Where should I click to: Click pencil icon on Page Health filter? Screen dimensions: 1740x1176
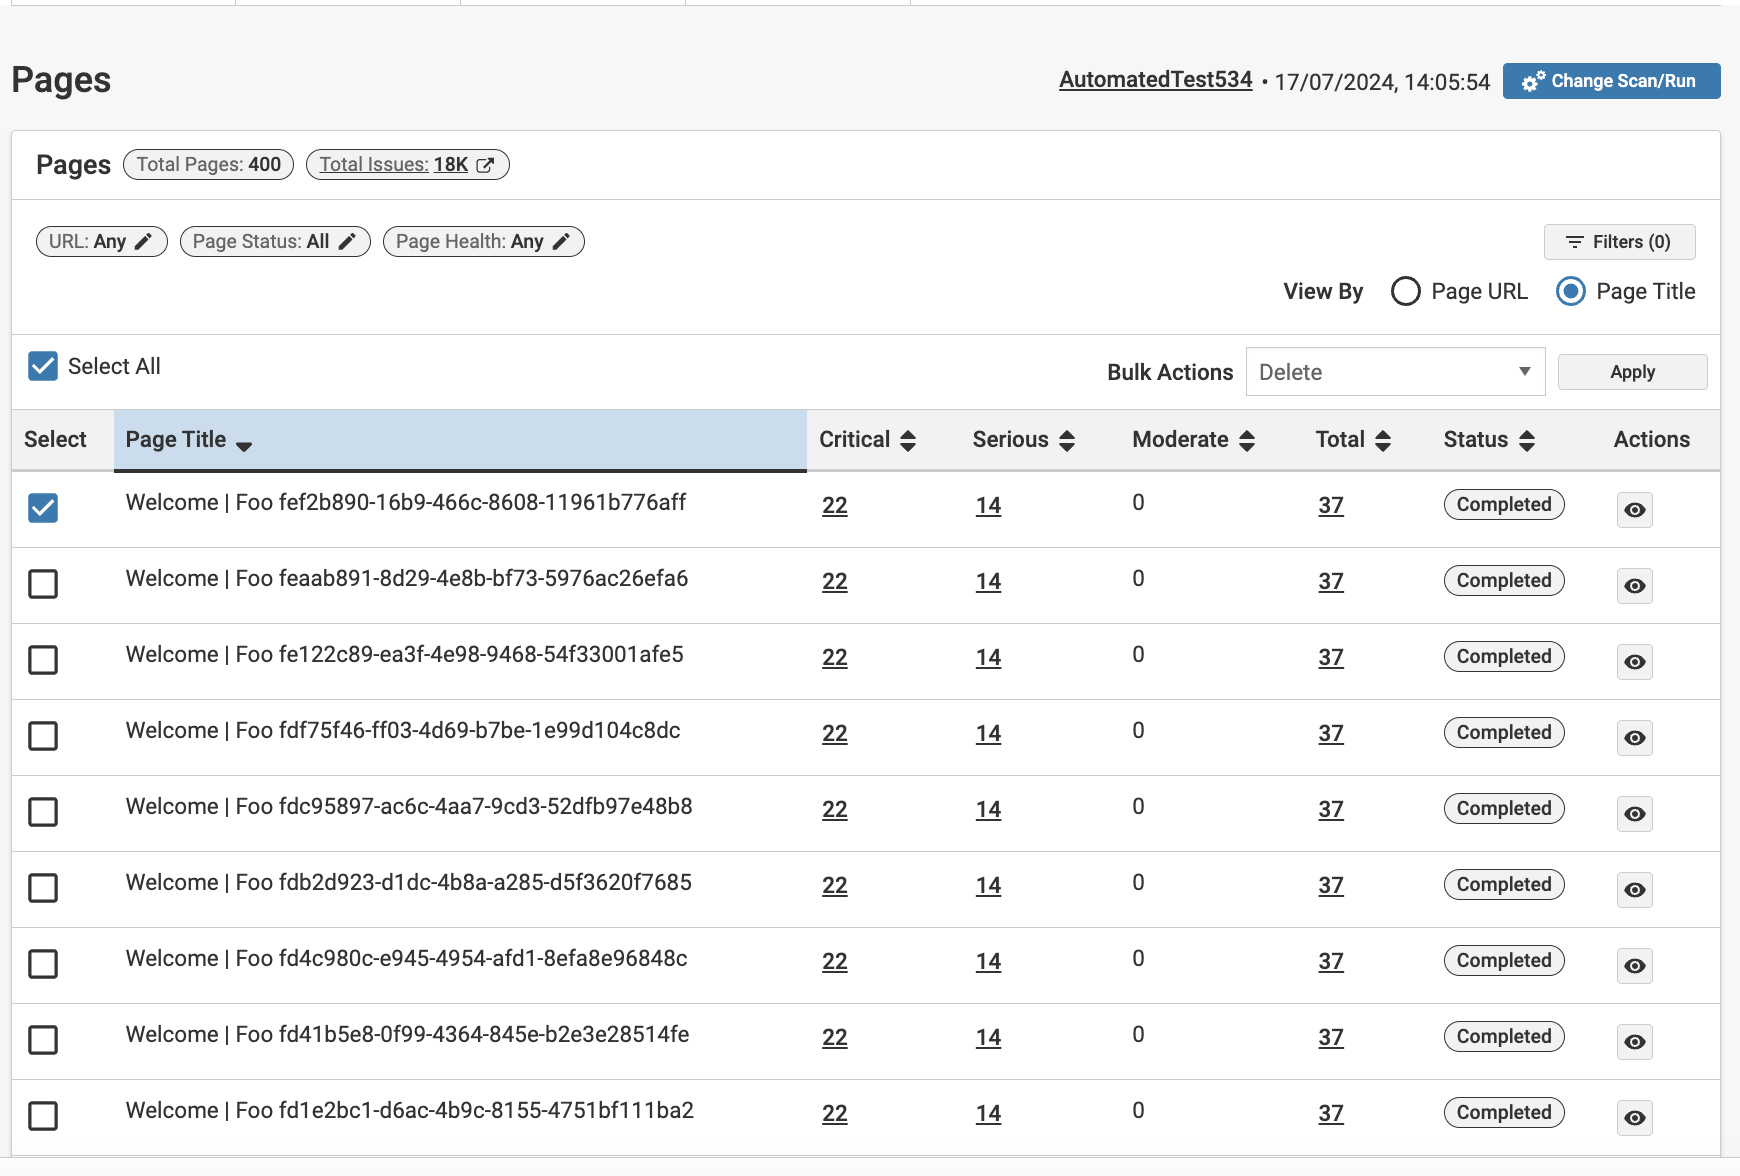click(561, 241)
